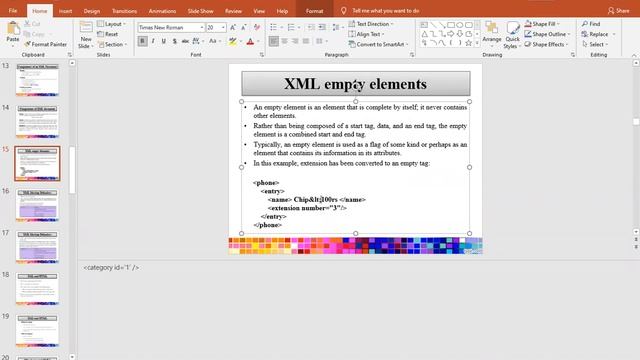Open Shape Effects menu
This screenshot has height=360, width=640.
(x=547, y=44)
